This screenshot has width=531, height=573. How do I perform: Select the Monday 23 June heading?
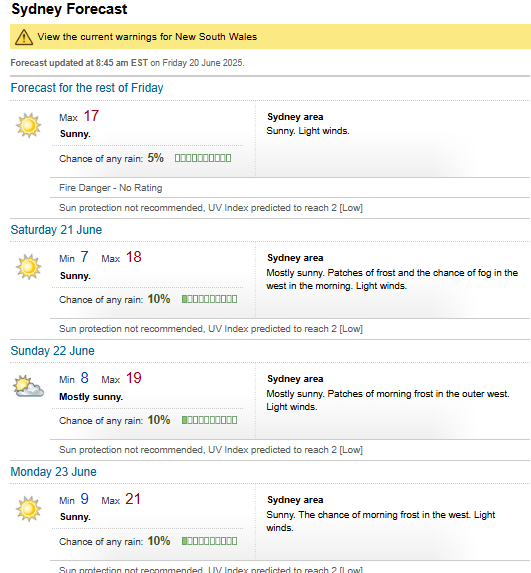pyautogui.click(x=54, y=472)
